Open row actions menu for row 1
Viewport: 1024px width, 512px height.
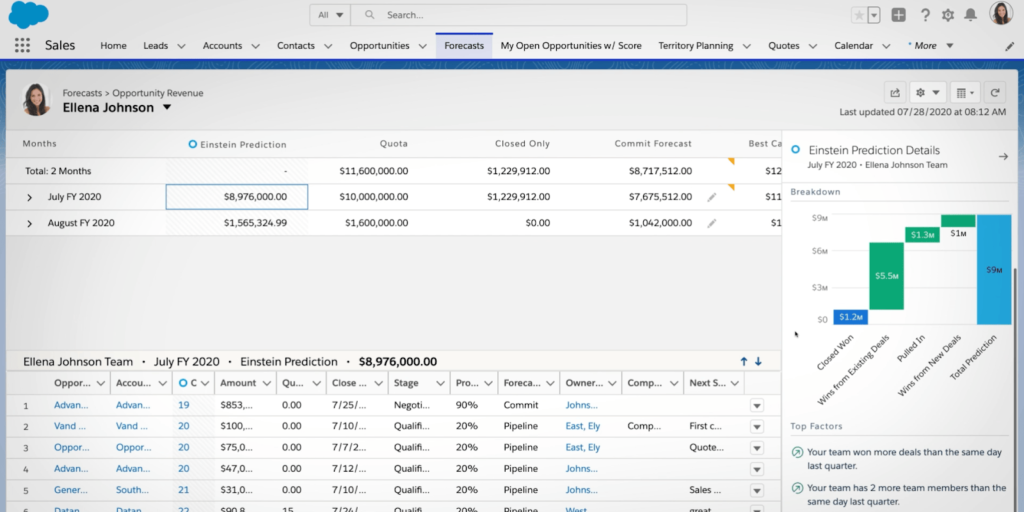click(757, 406)
